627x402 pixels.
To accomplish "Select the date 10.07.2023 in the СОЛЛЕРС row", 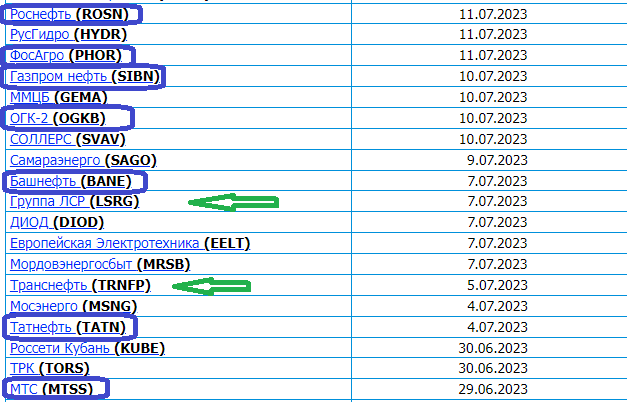I will 493,140.
